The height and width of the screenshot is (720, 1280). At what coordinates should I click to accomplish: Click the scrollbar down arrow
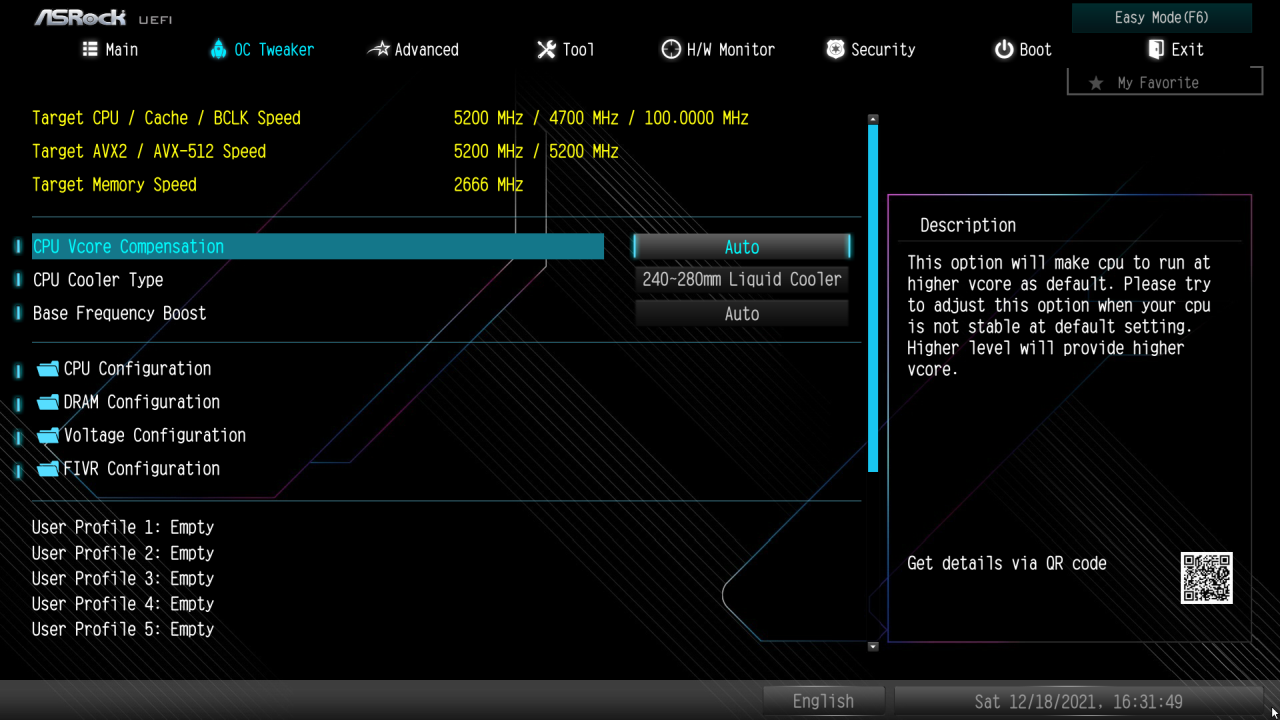[x=873, y=647]
